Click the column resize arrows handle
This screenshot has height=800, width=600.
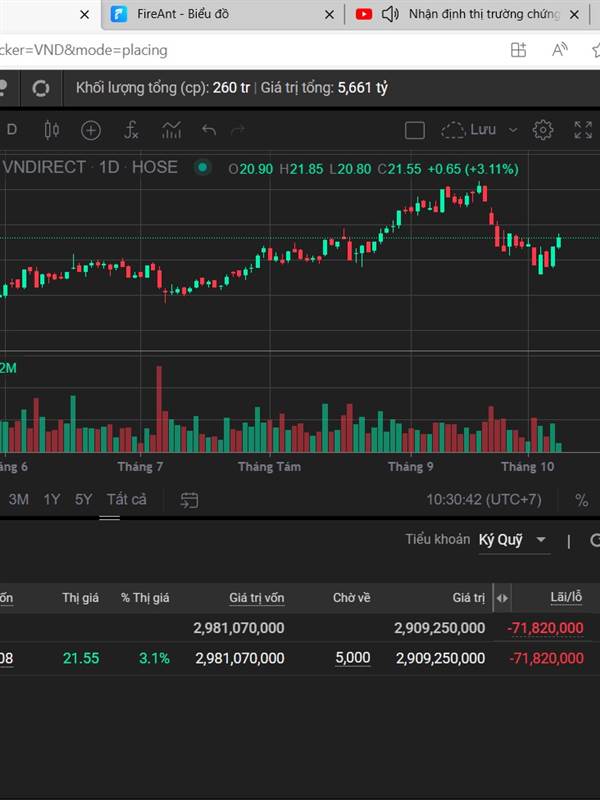502,598
